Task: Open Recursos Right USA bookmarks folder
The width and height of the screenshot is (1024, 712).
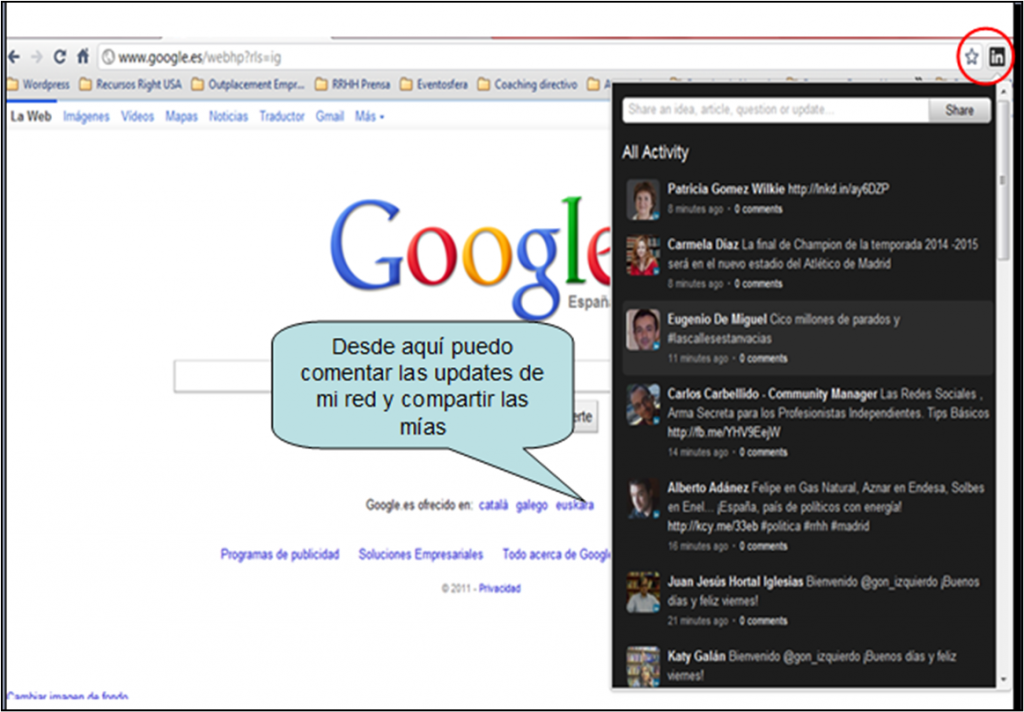Action: click(131, 84)
